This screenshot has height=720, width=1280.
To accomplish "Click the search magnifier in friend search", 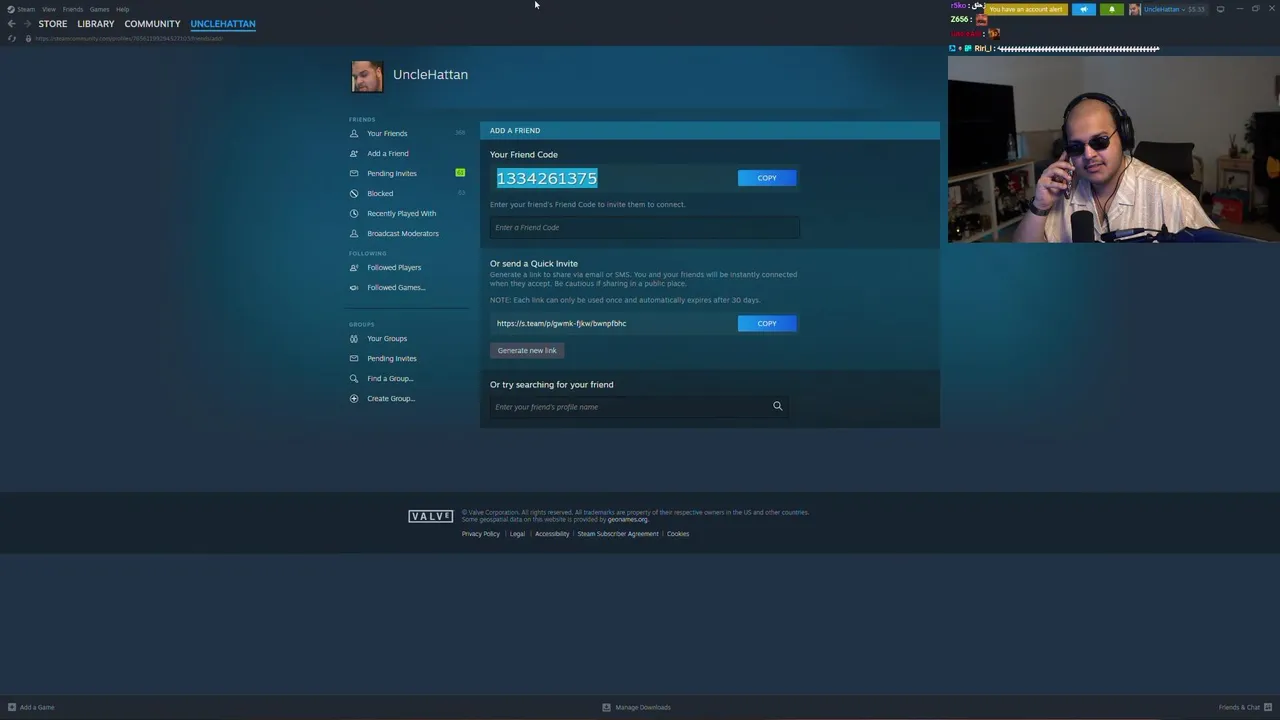I will (x=777, y=406).
